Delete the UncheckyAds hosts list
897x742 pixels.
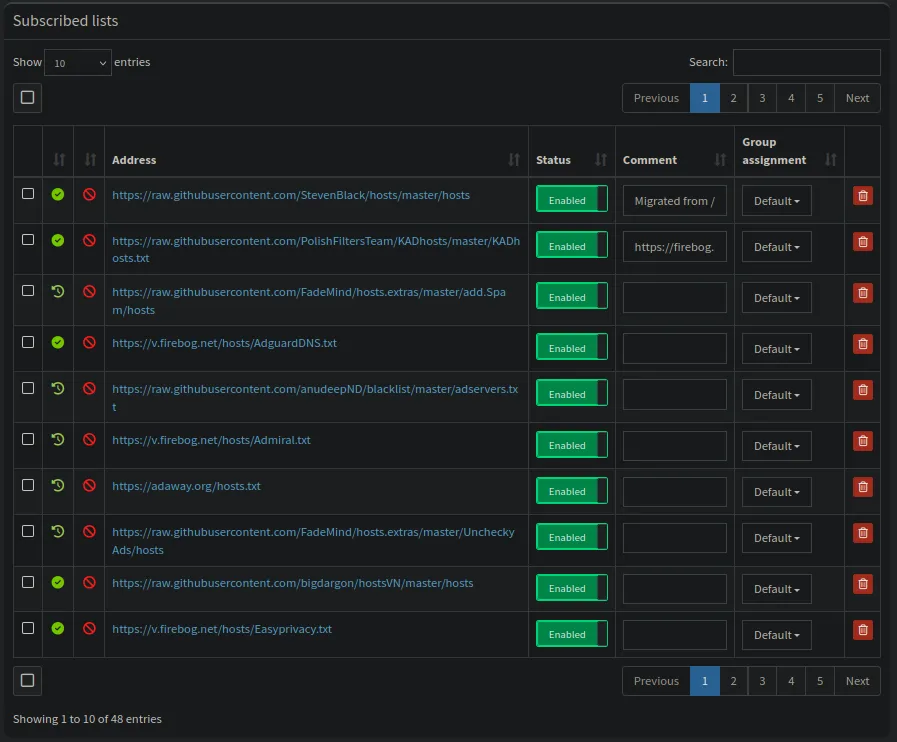[x=863, y=533]
